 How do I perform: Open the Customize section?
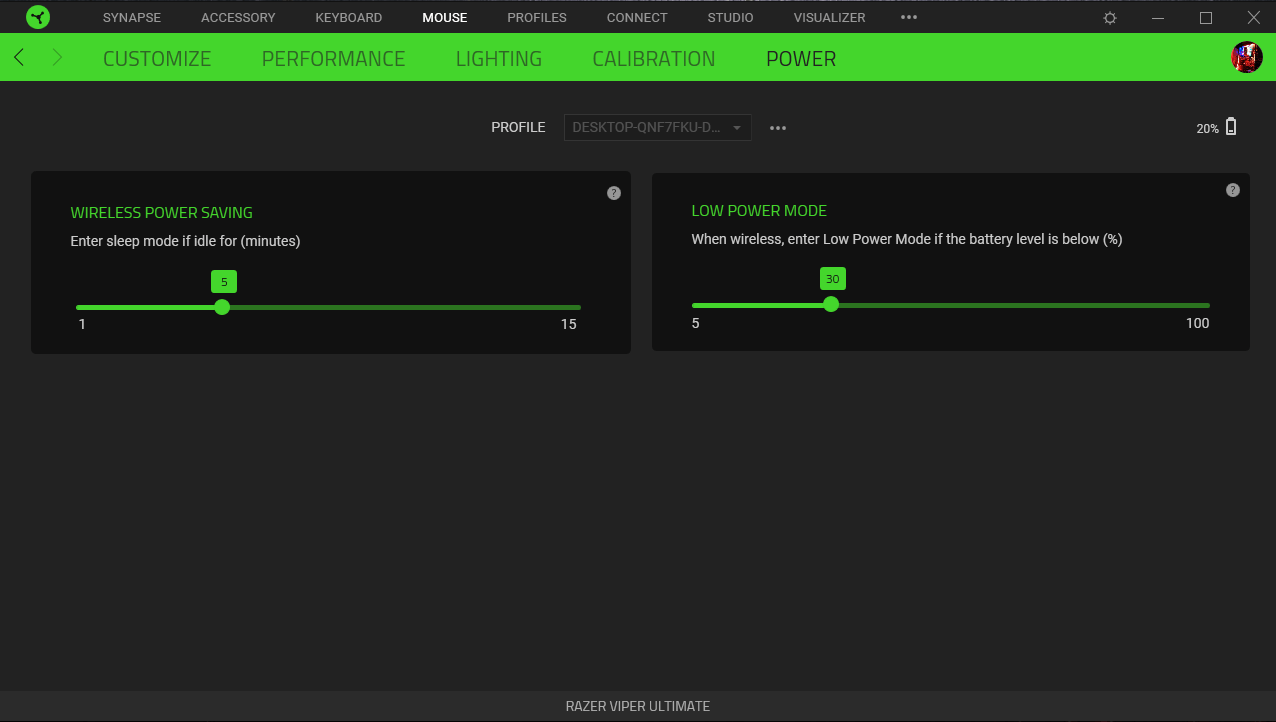pos(157,59)
